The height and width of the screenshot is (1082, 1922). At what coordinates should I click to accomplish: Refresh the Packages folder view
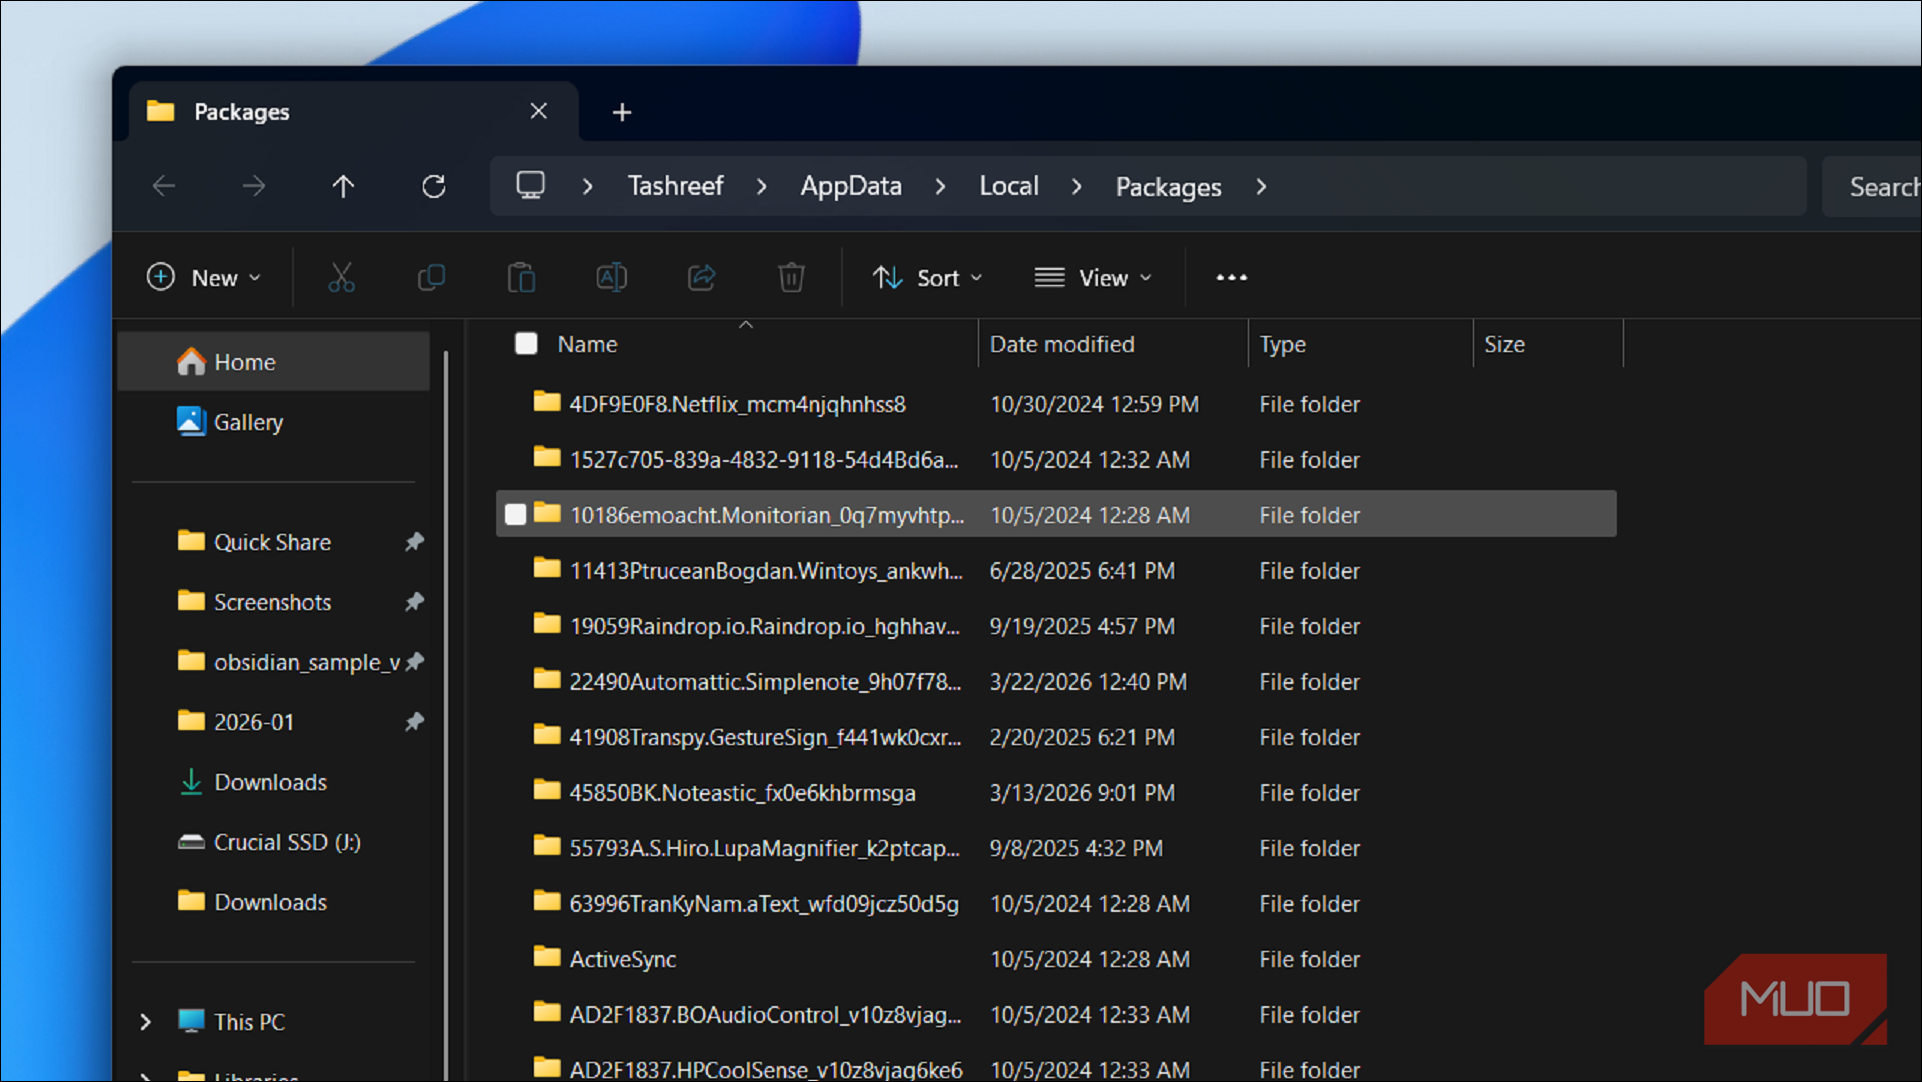[x=434, y=186]
